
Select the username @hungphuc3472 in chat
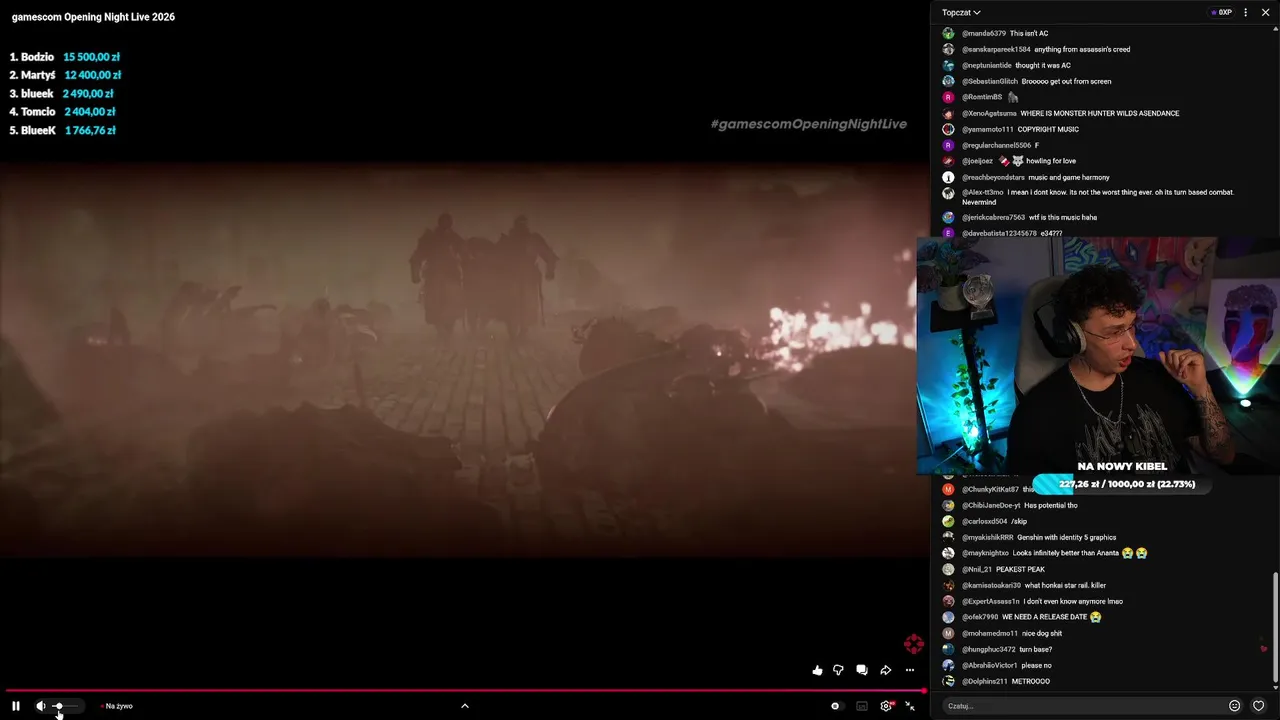pyautogui.click(x=989, y=649)
